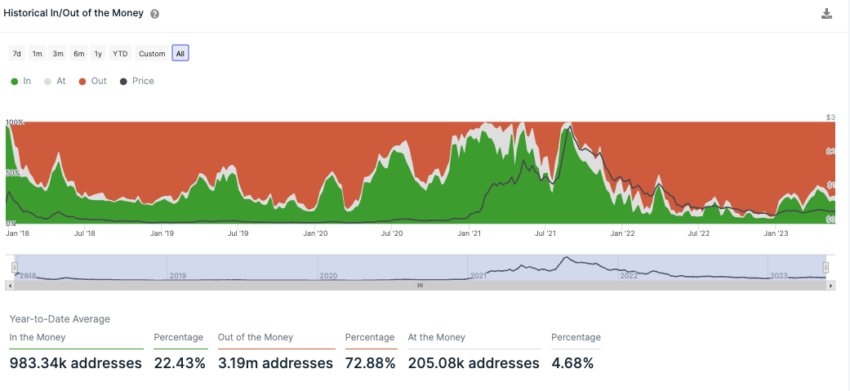Choose the 6m time range
Screen dimensions: 850x391
[79, 54]
